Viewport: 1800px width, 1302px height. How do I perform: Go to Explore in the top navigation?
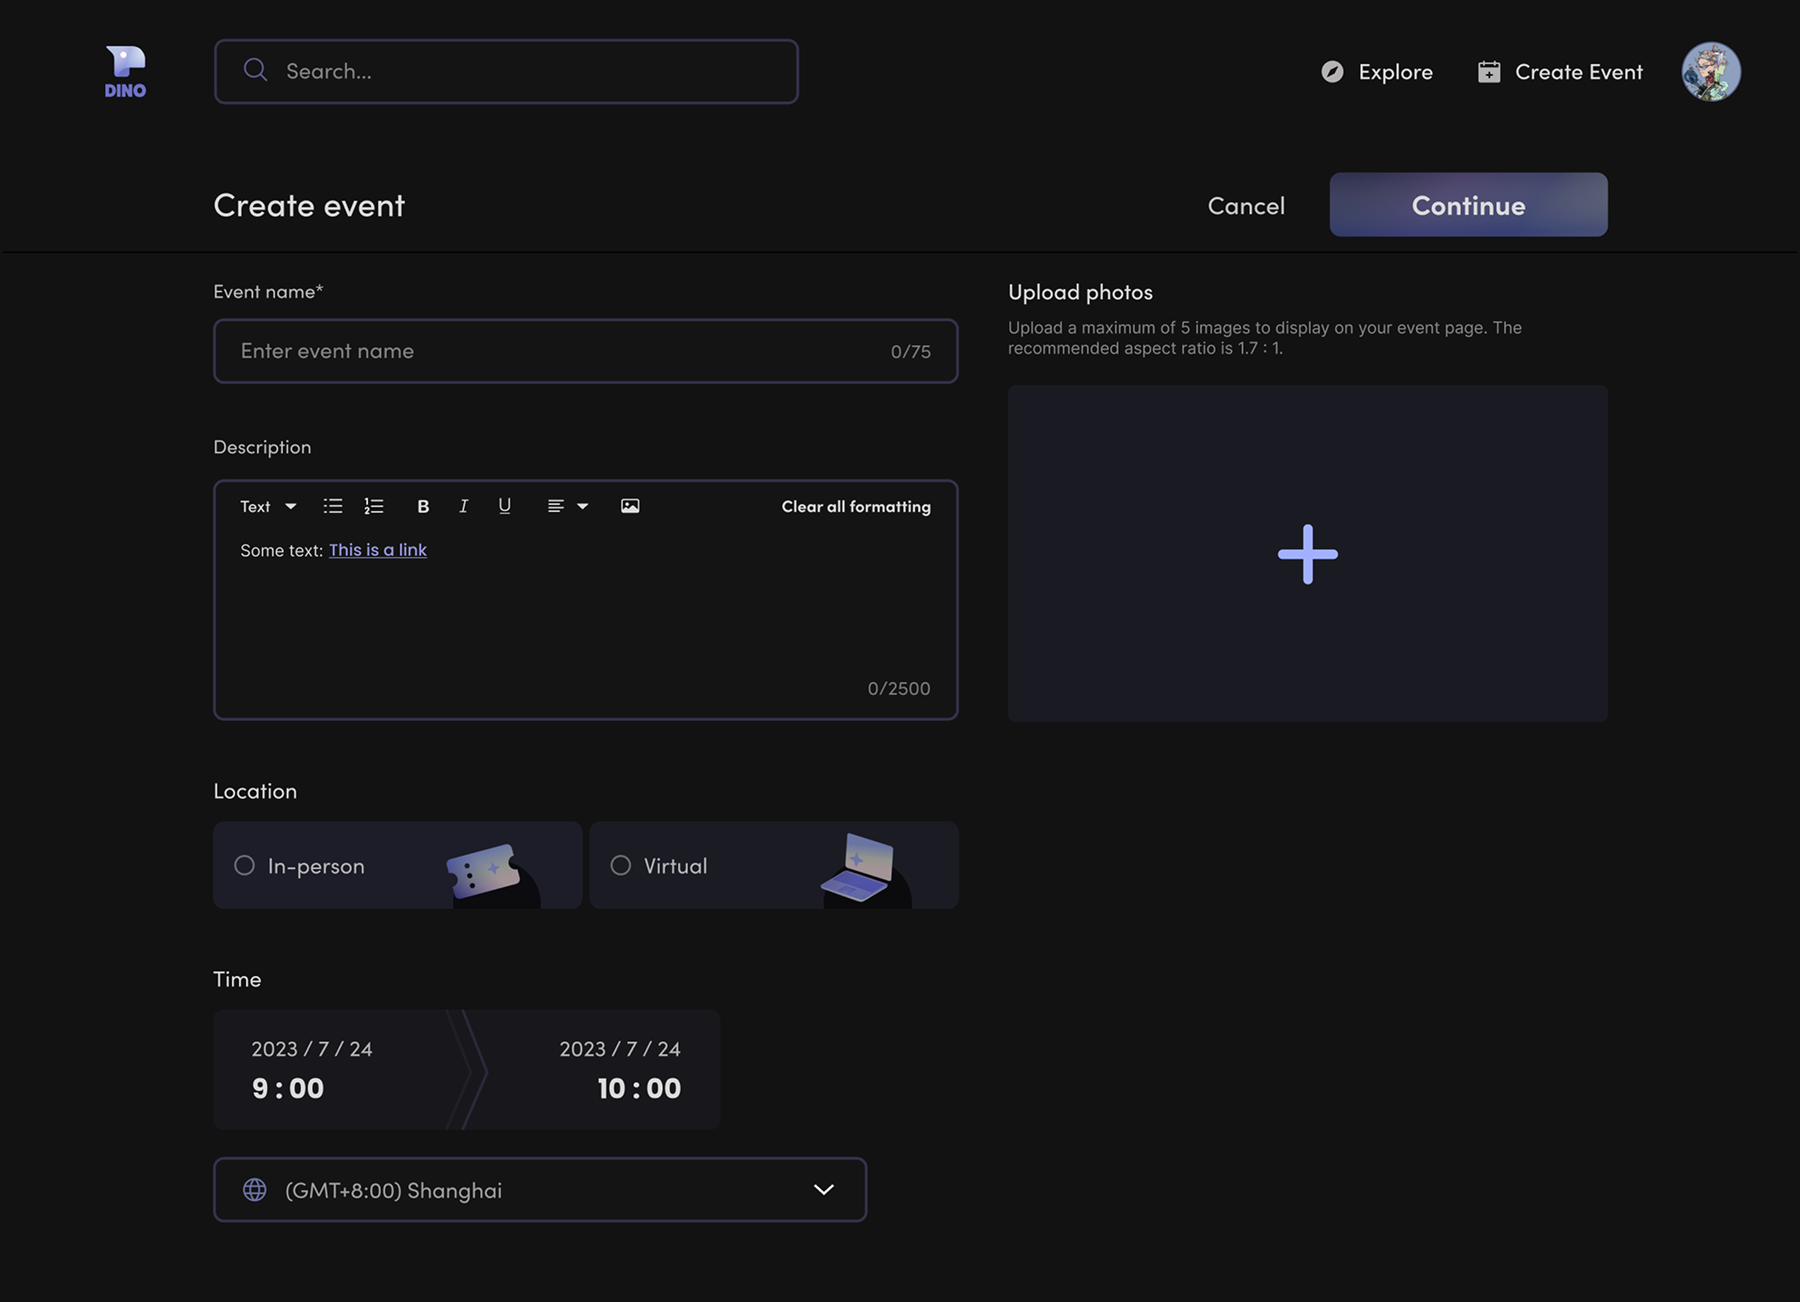click(1377, 72)
